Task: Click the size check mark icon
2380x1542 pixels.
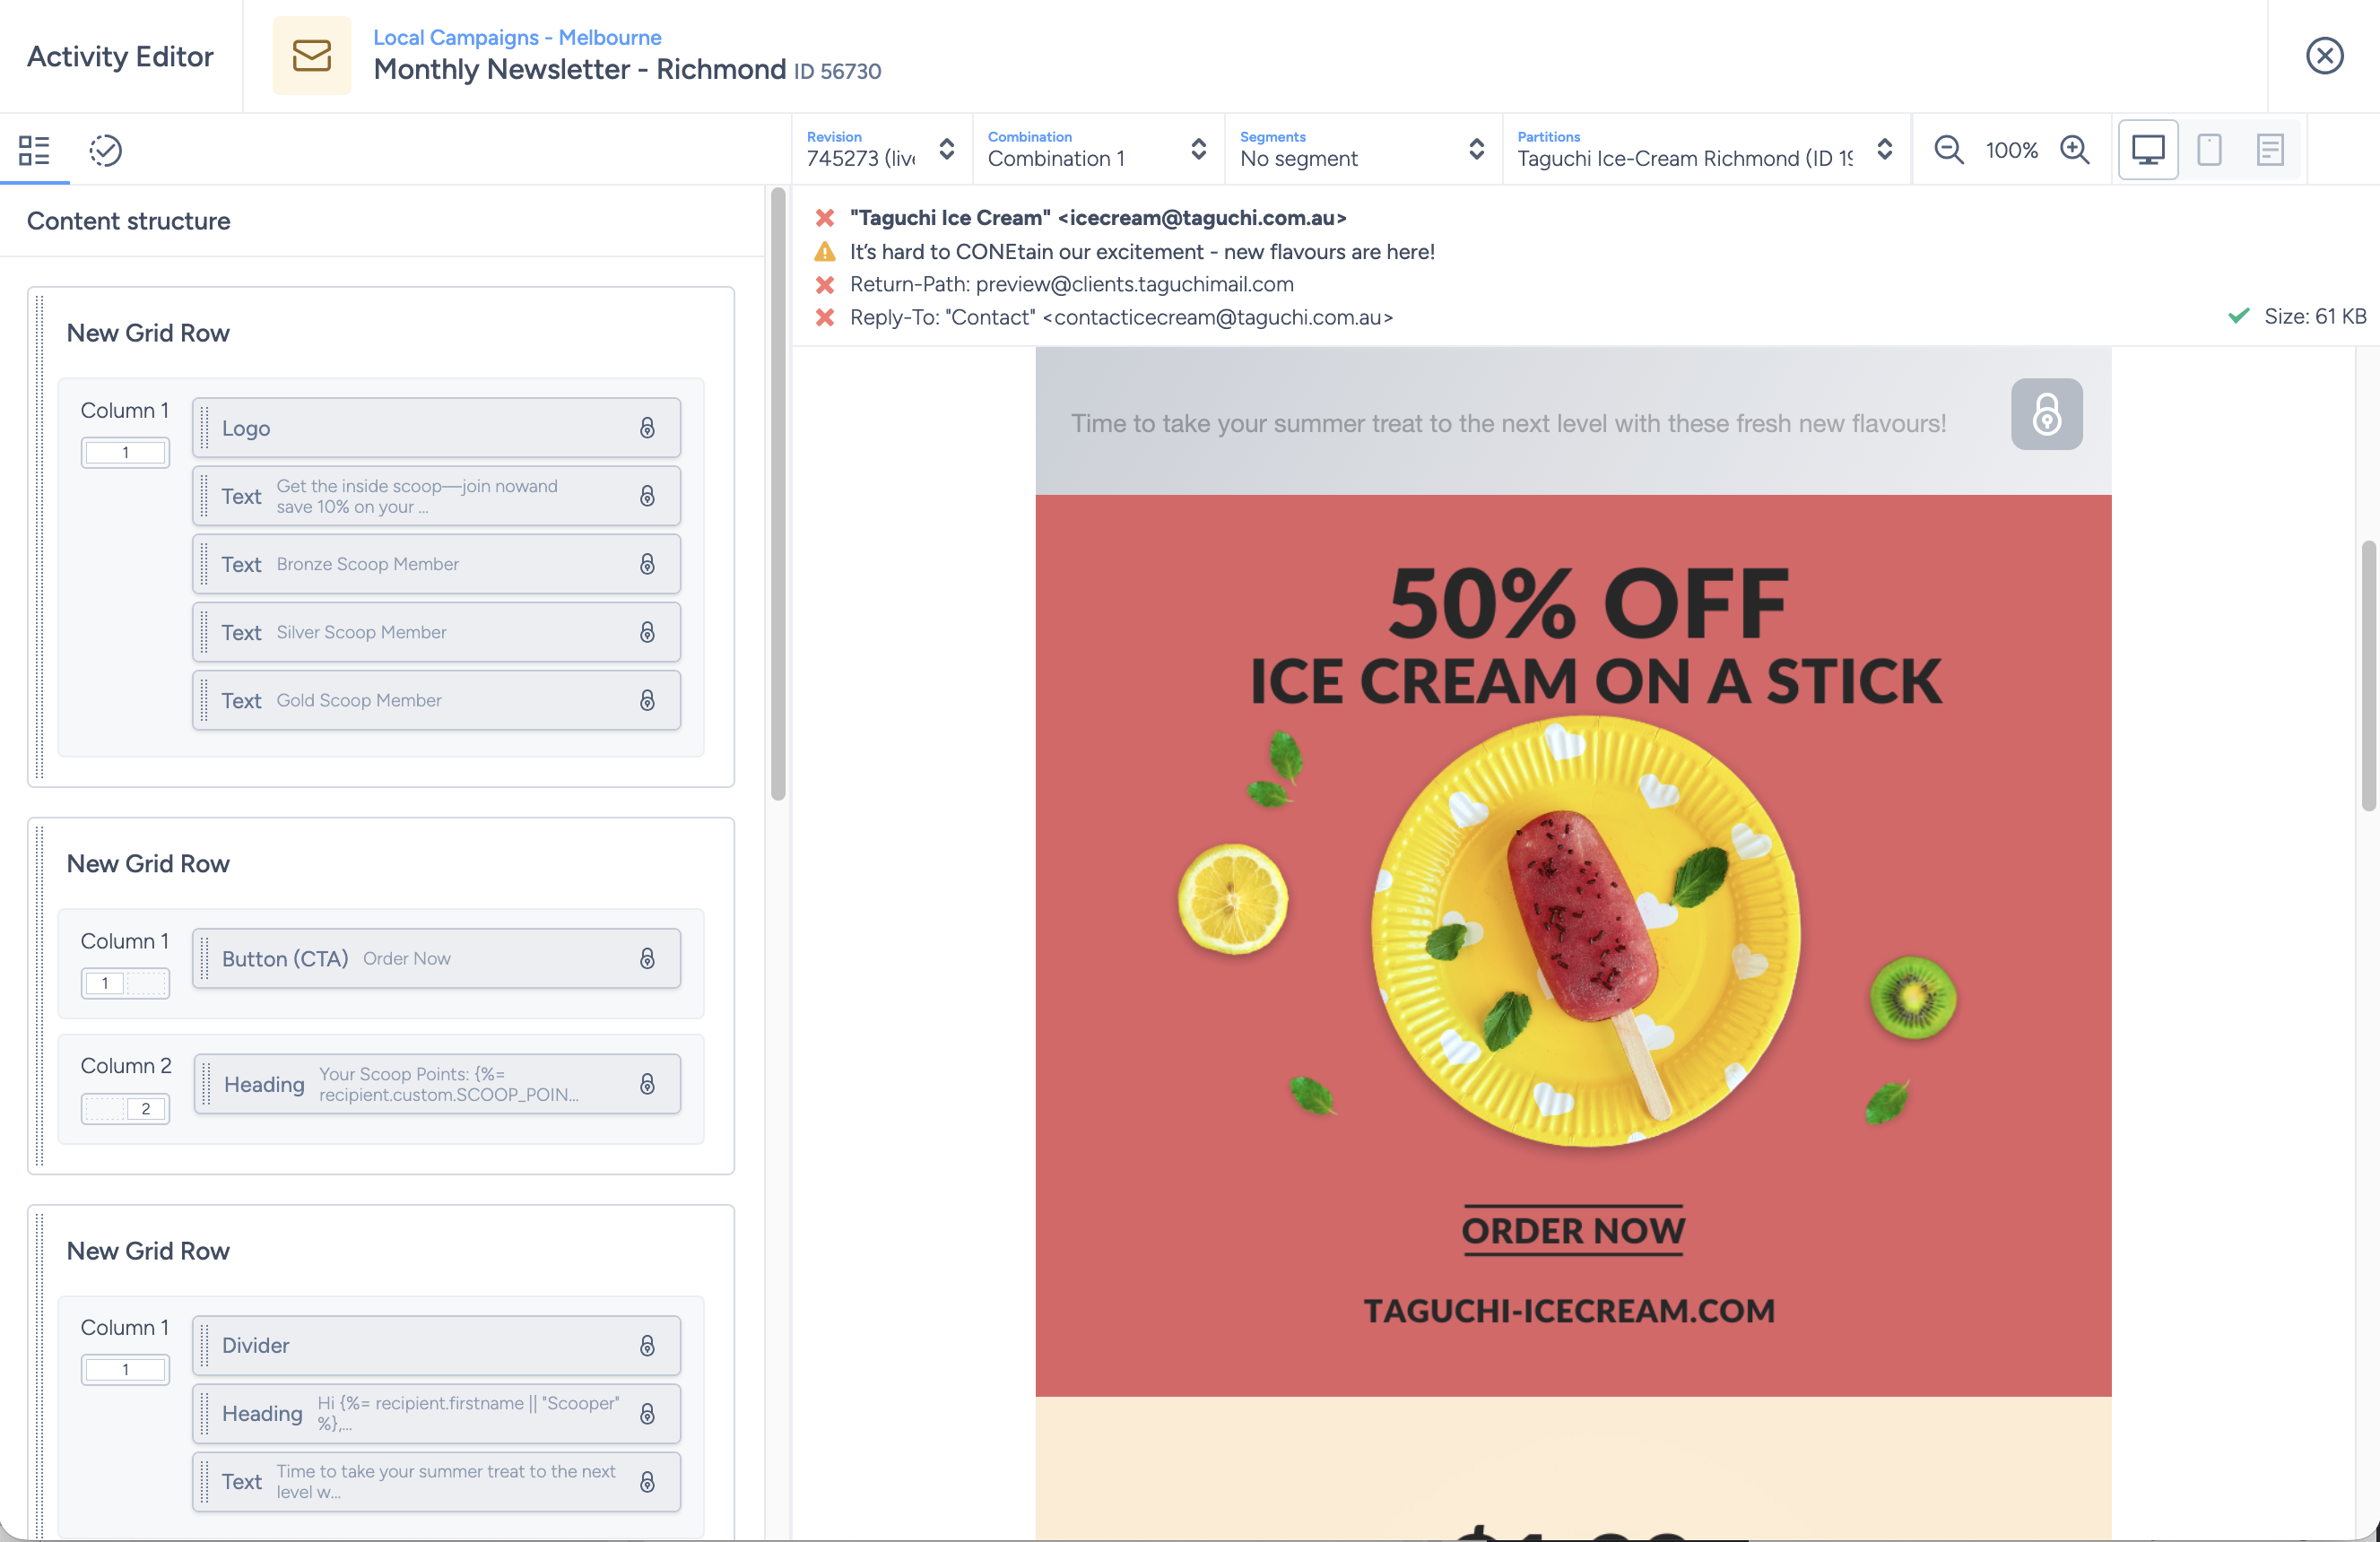Action: click(x=2239, y=316)
